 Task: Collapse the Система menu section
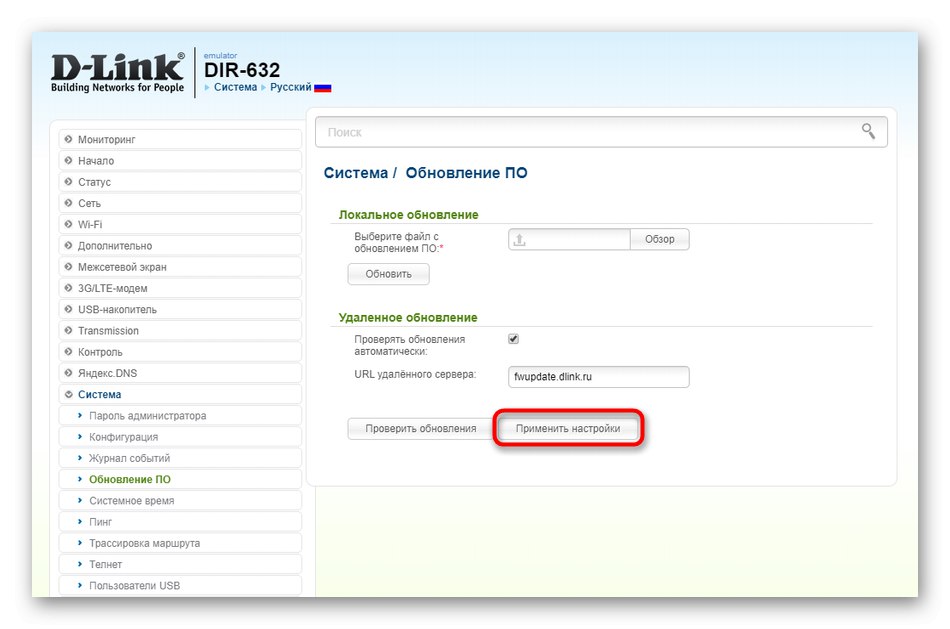pos(181,394)
